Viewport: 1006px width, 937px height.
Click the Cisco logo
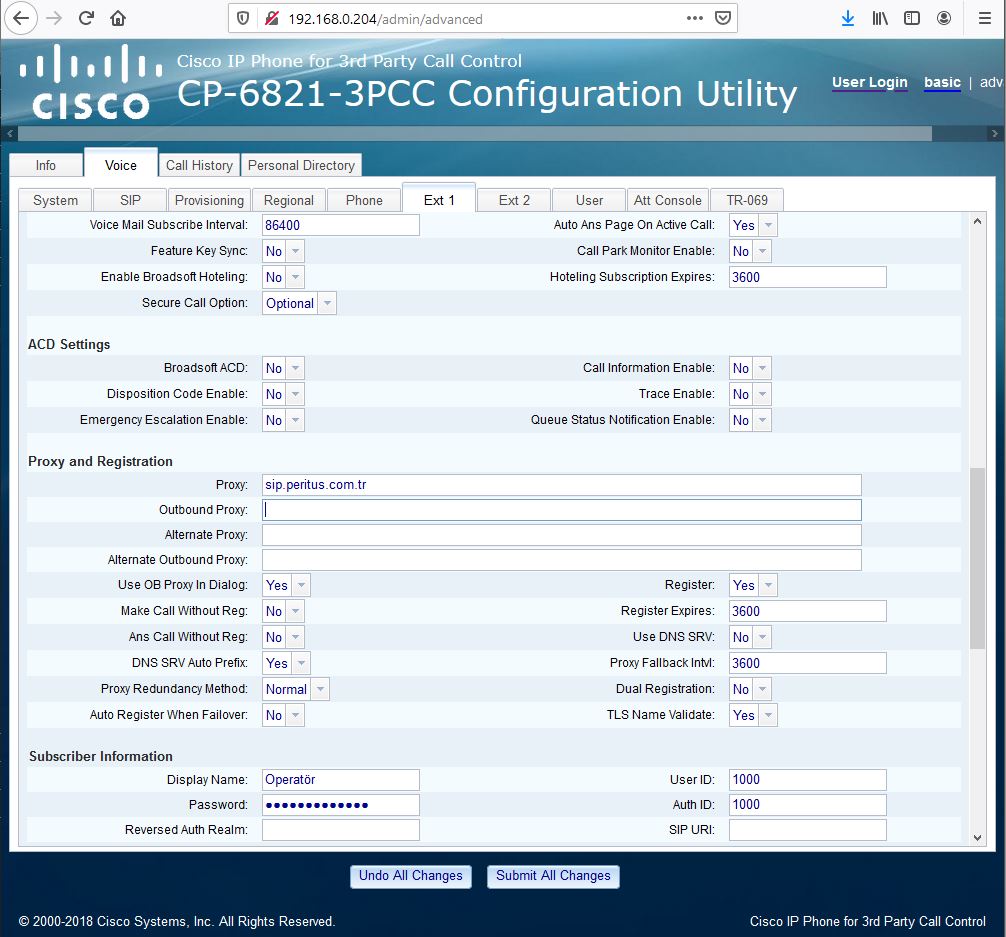(90, 82)
